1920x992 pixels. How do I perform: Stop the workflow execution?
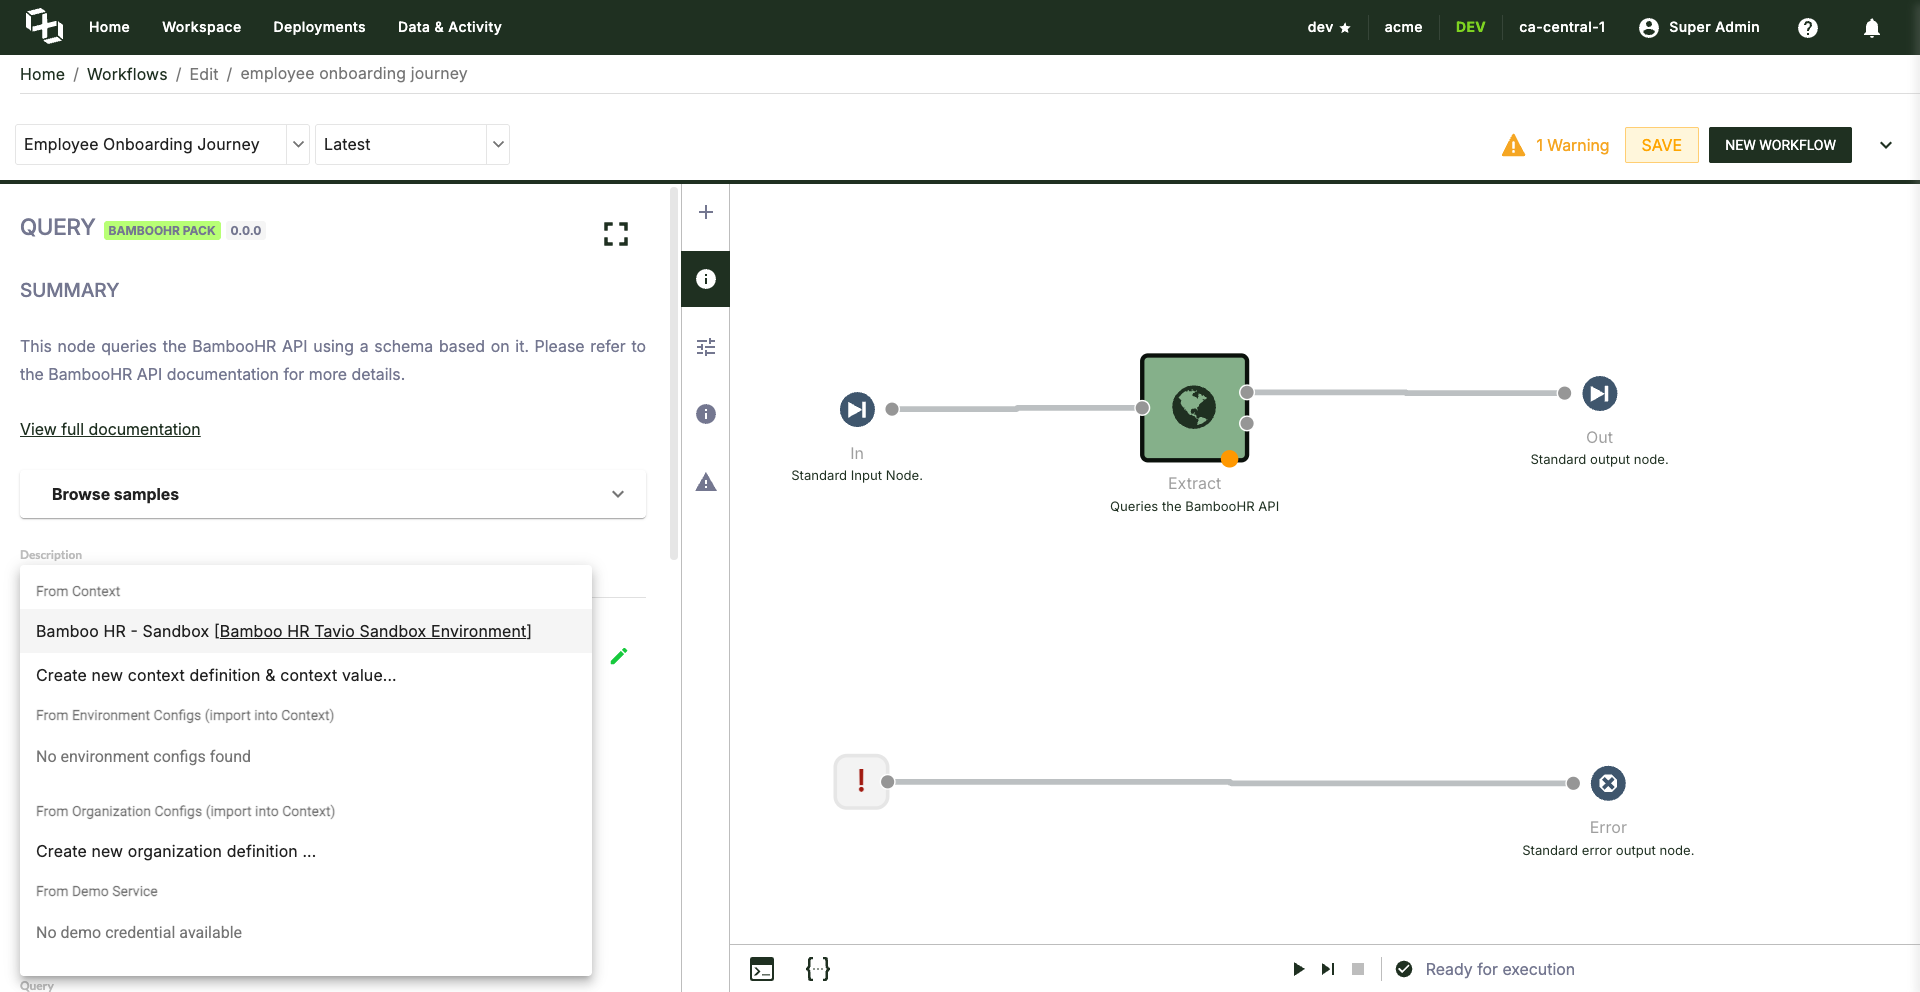(1358, 969)
